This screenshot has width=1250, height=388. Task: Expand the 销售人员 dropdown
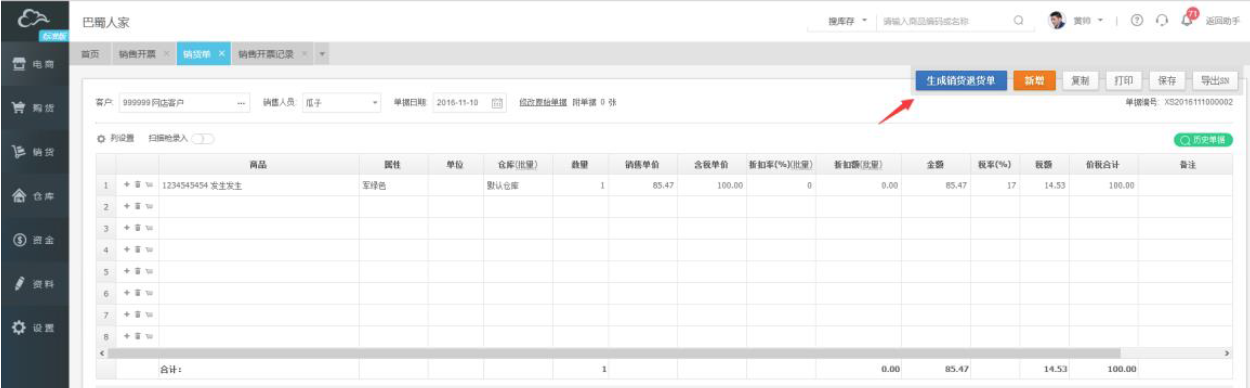tap(375, 103)
